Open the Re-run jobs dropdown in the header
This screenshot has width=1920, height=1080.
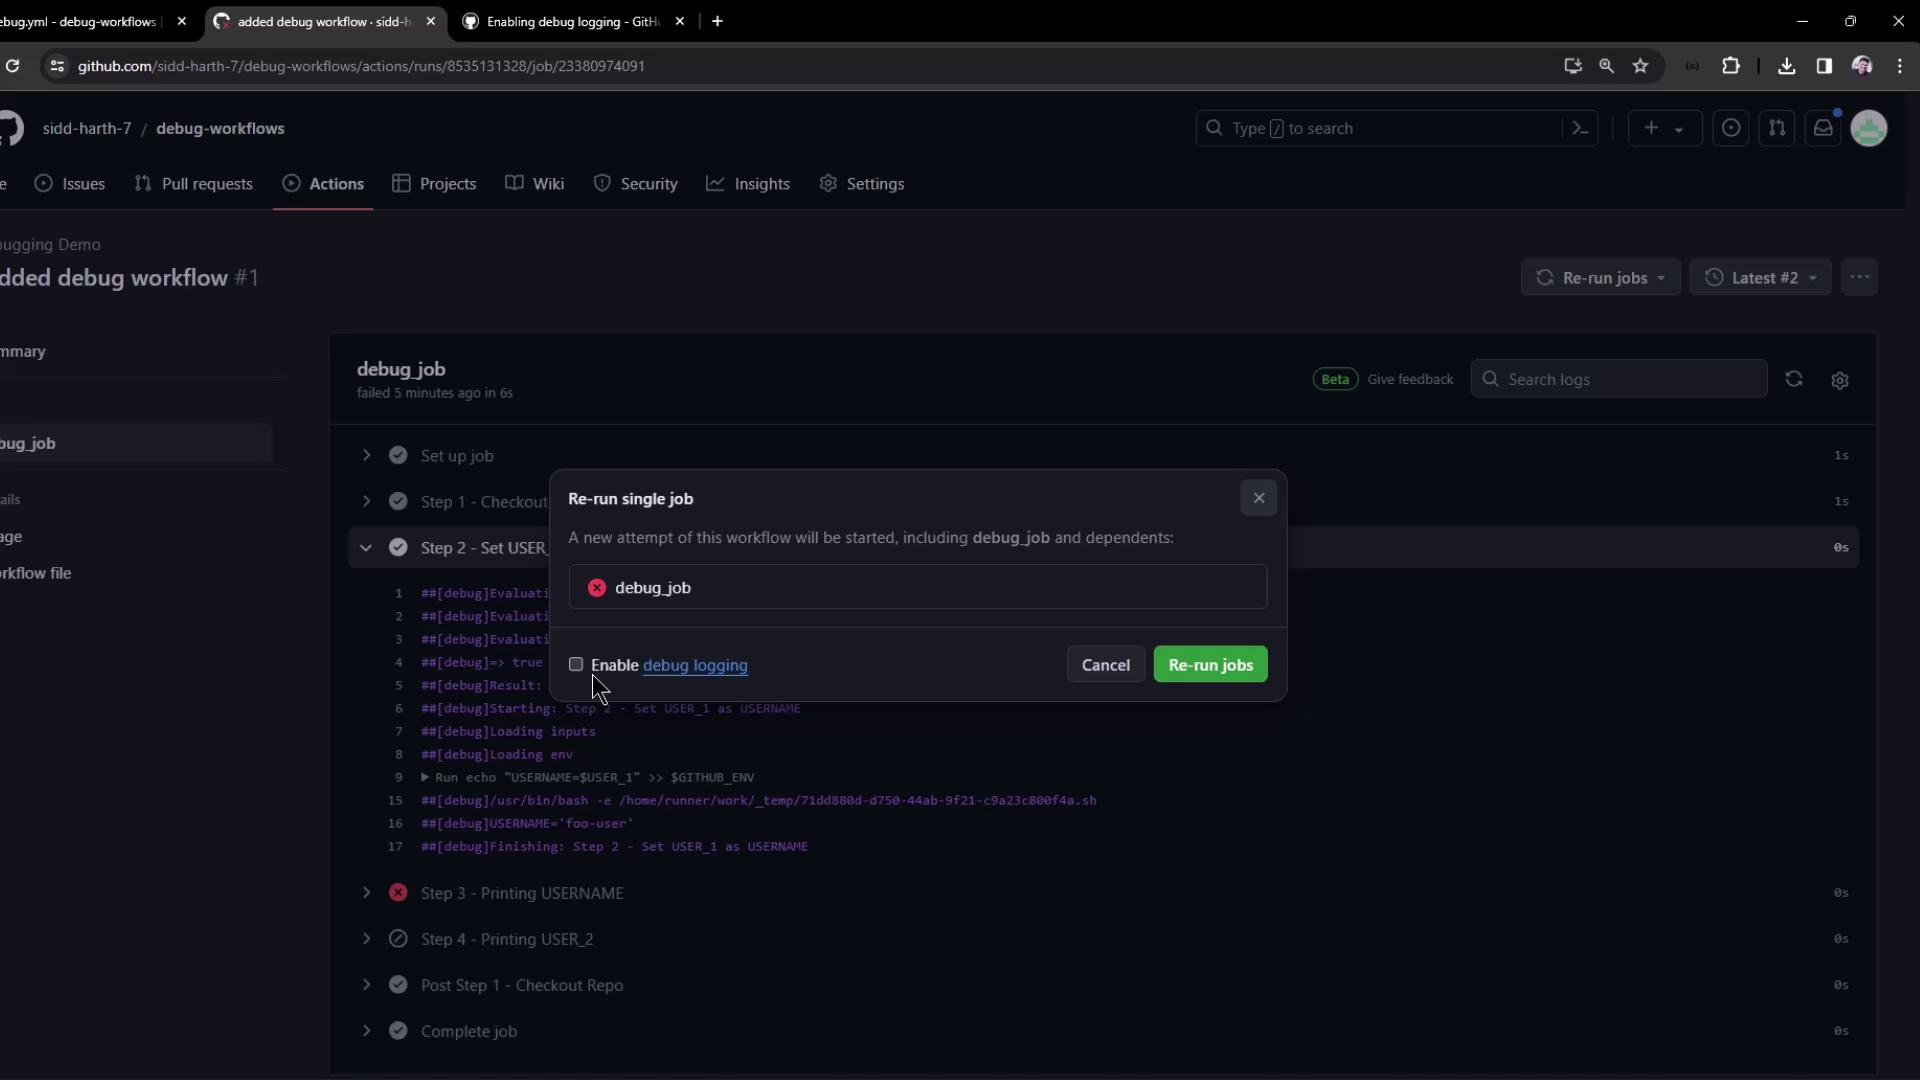tap(1600, 278)
